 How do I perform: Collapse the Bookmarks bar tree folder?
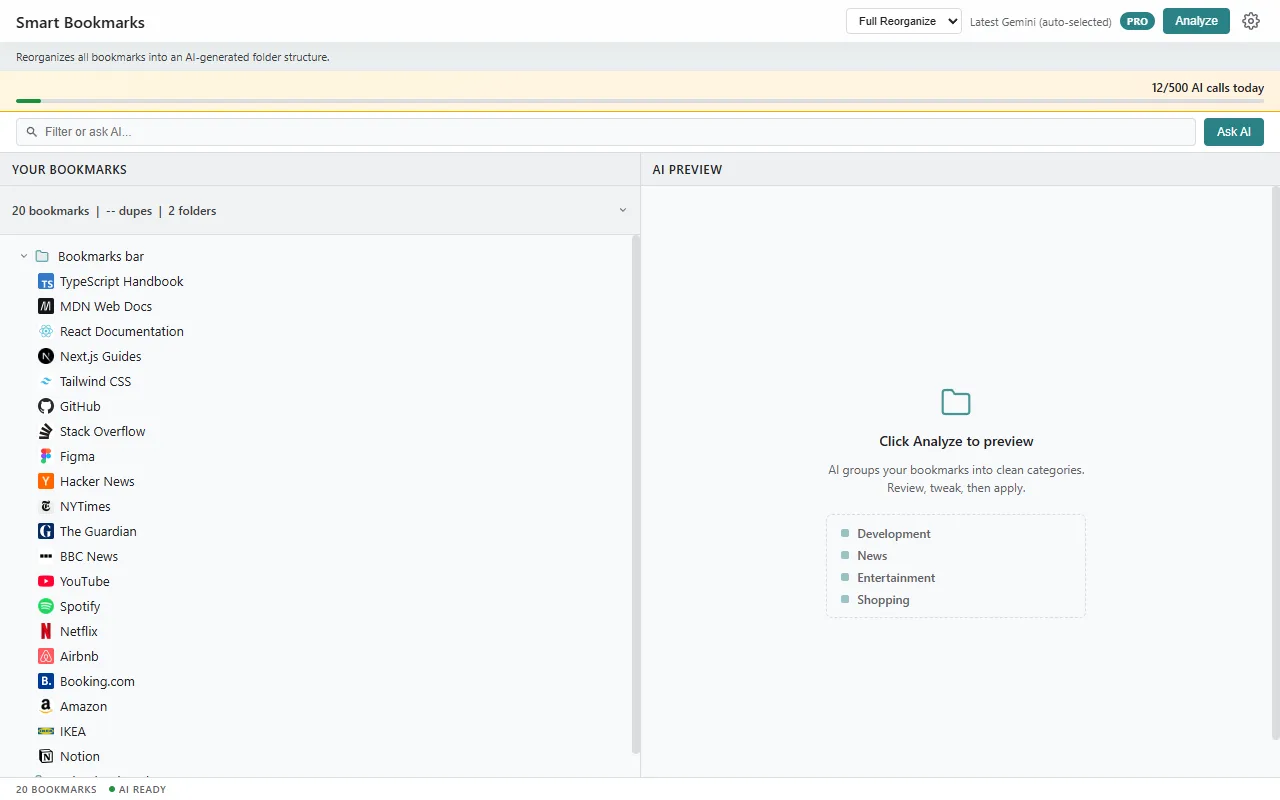coord(24,257)
